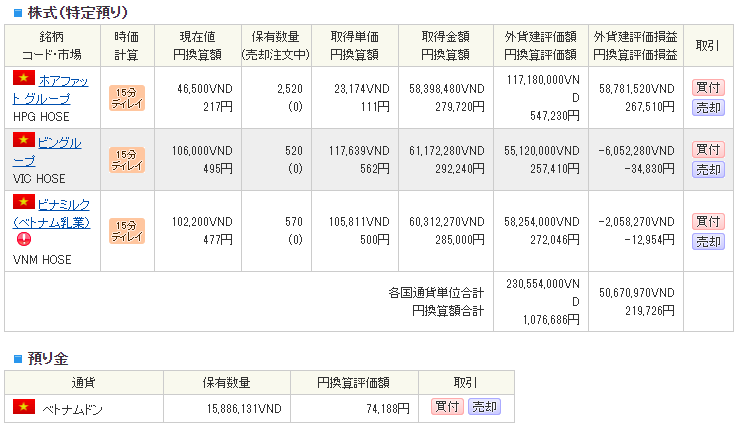Viewport: 740px width, 432px height.
Task: Click the 外貨建評価額 column header
Action: (540, 45)
